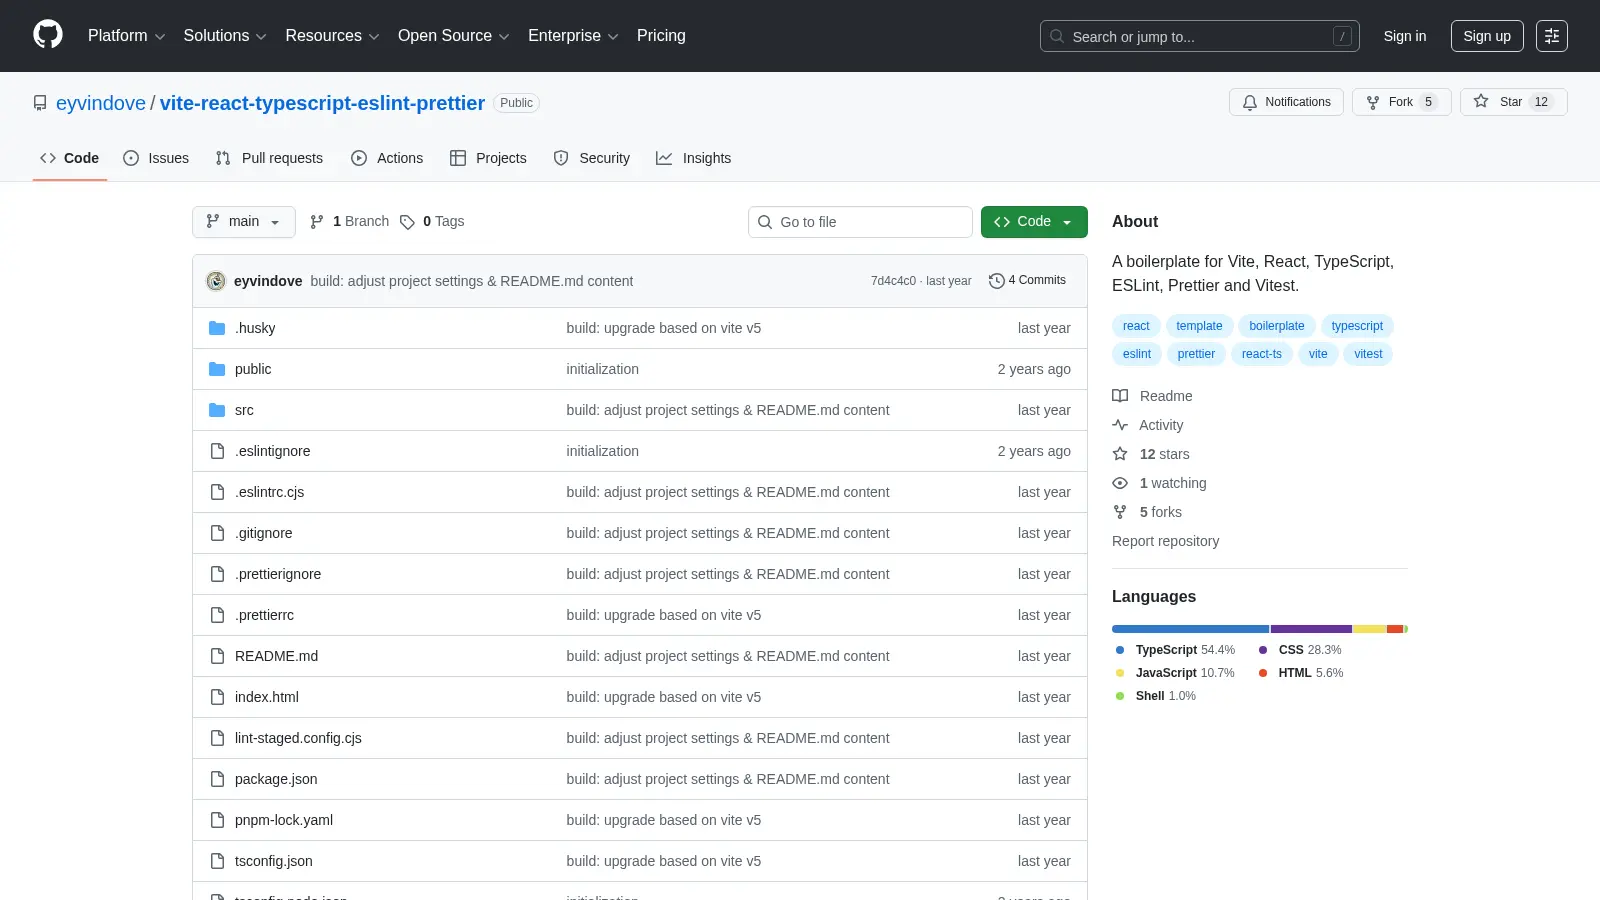The image size is (1600, 900).
Task: Open vite-react-typescript-eslint-prettier repository link
Action: tap(322, 103)
